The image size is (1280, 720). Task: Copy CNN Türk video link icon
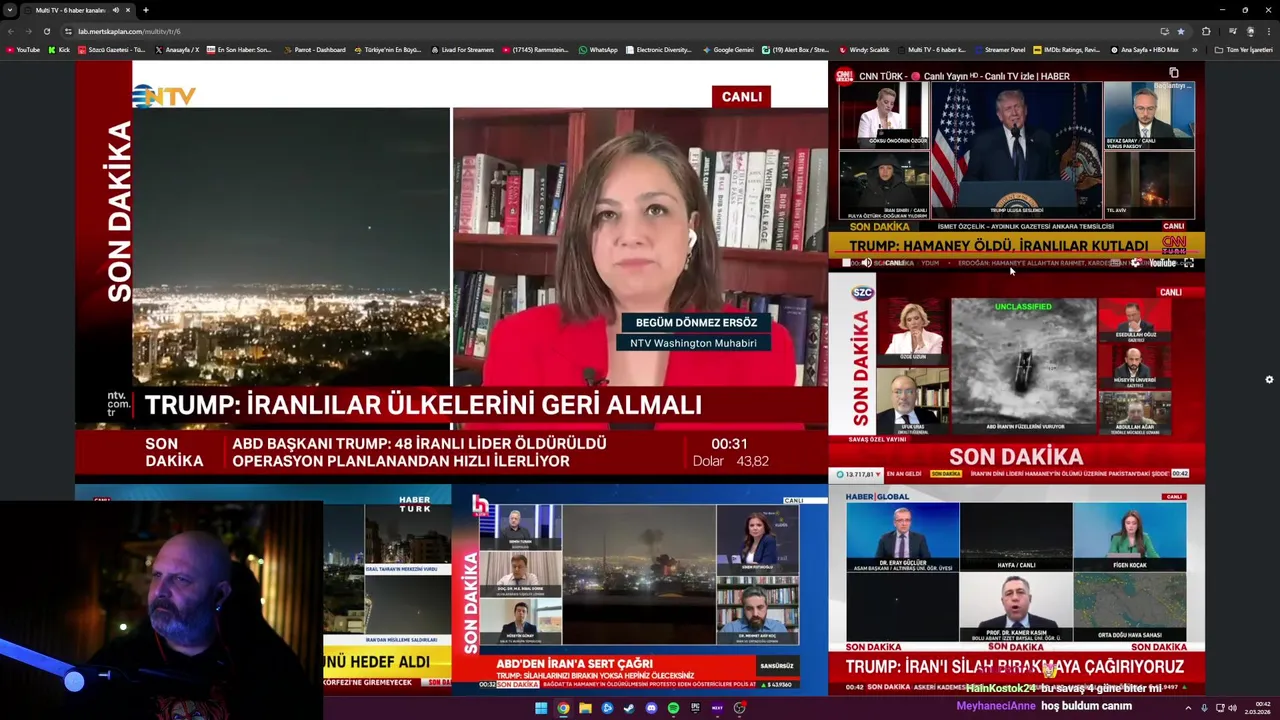click(x=1174, y=73)
